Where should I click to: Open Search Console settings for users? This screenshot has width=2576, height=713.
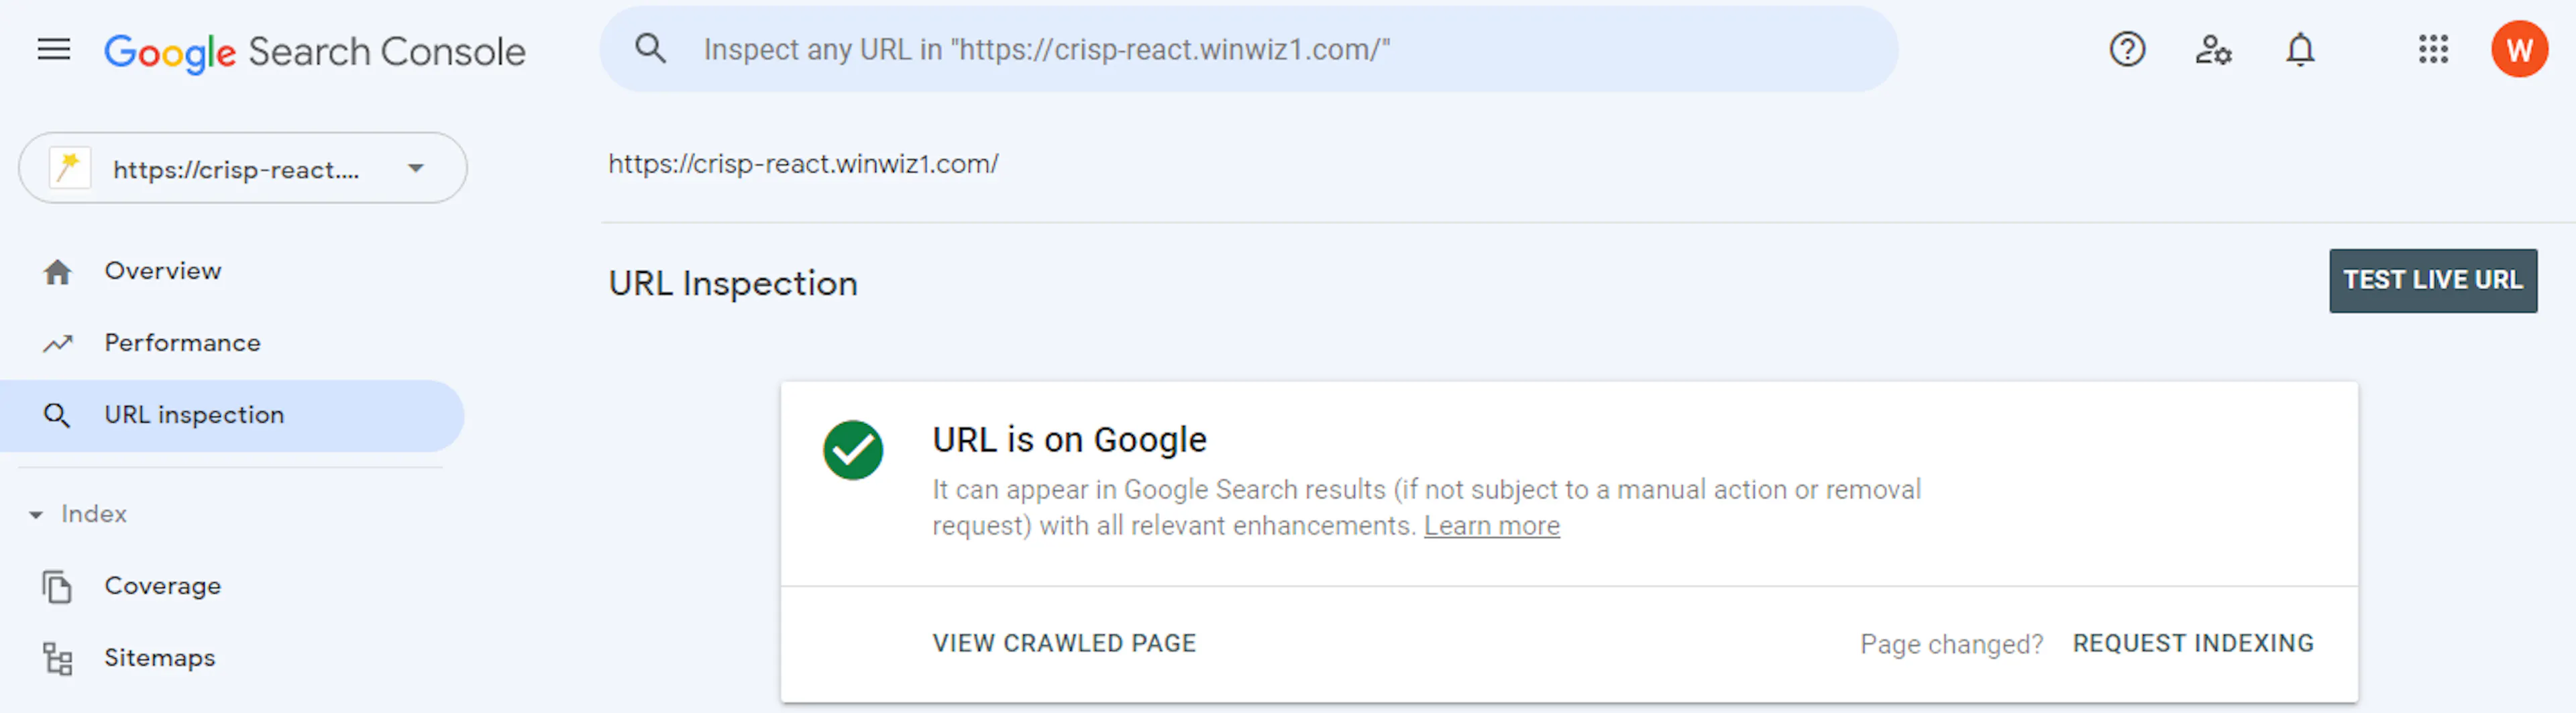point(2213,49)
